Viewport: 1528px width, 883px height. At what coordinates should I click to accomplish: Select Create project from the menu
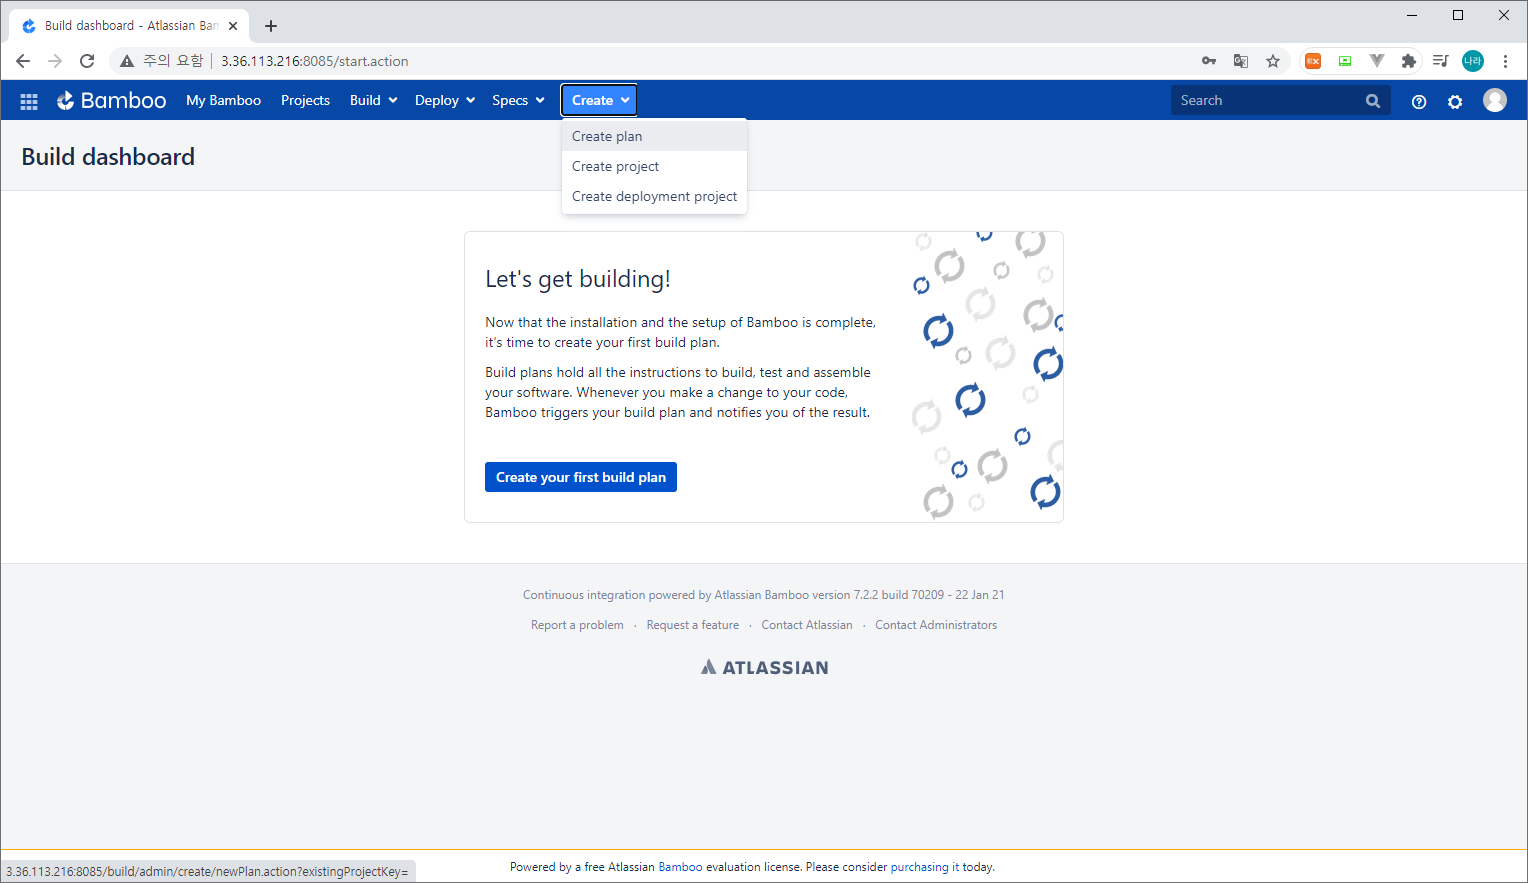(654, 166)
